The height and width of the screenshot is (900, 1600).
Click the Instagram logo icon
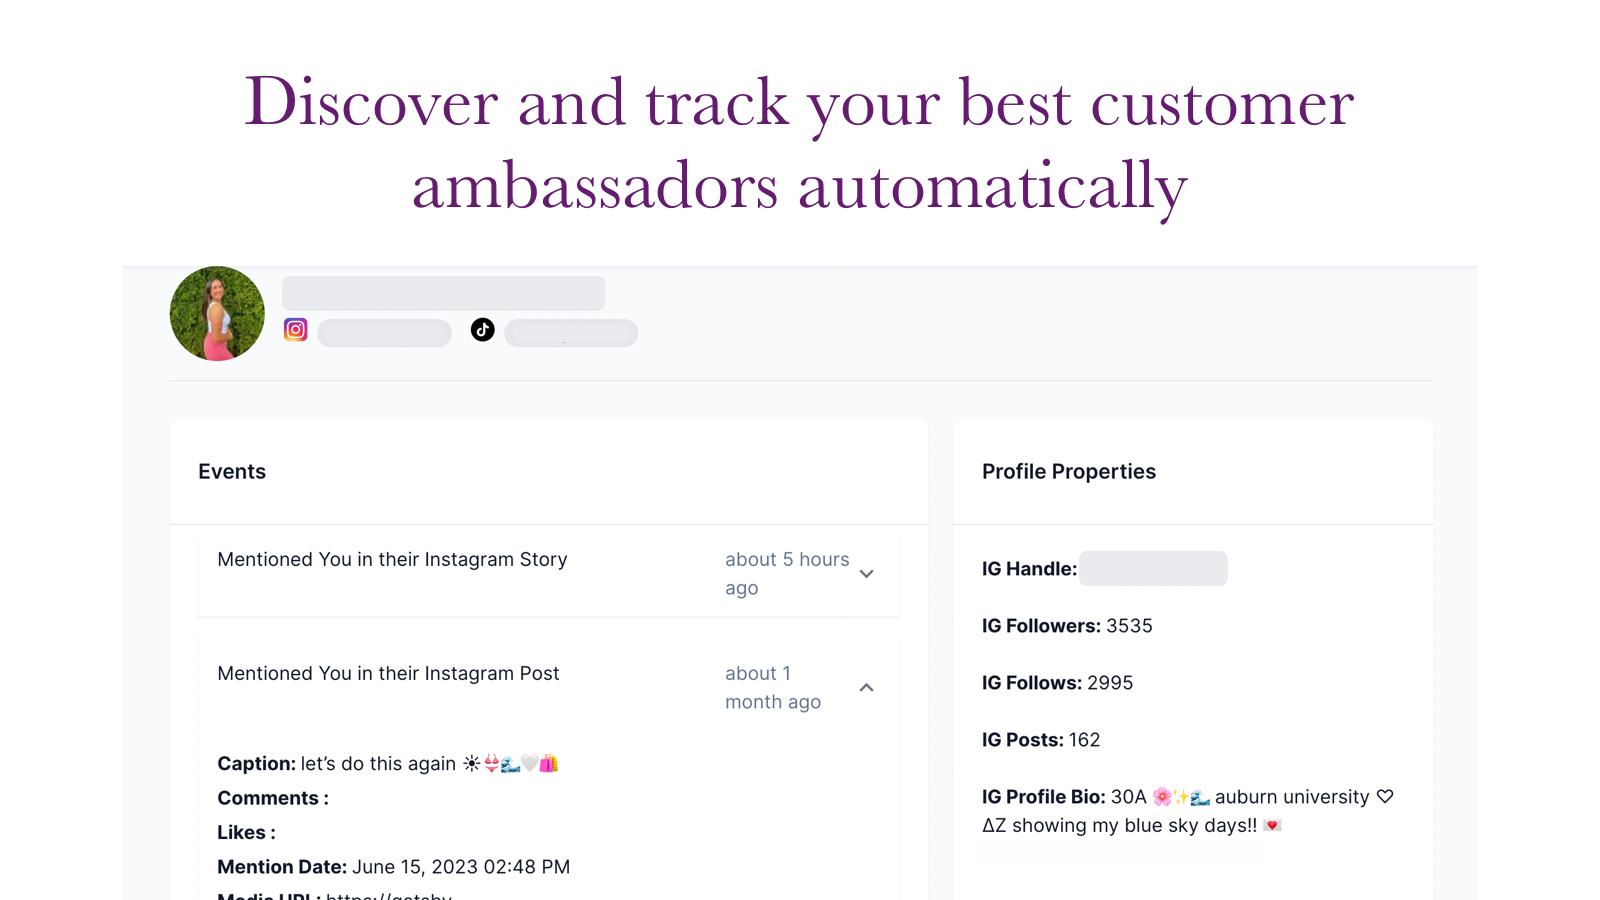point(296,330)
